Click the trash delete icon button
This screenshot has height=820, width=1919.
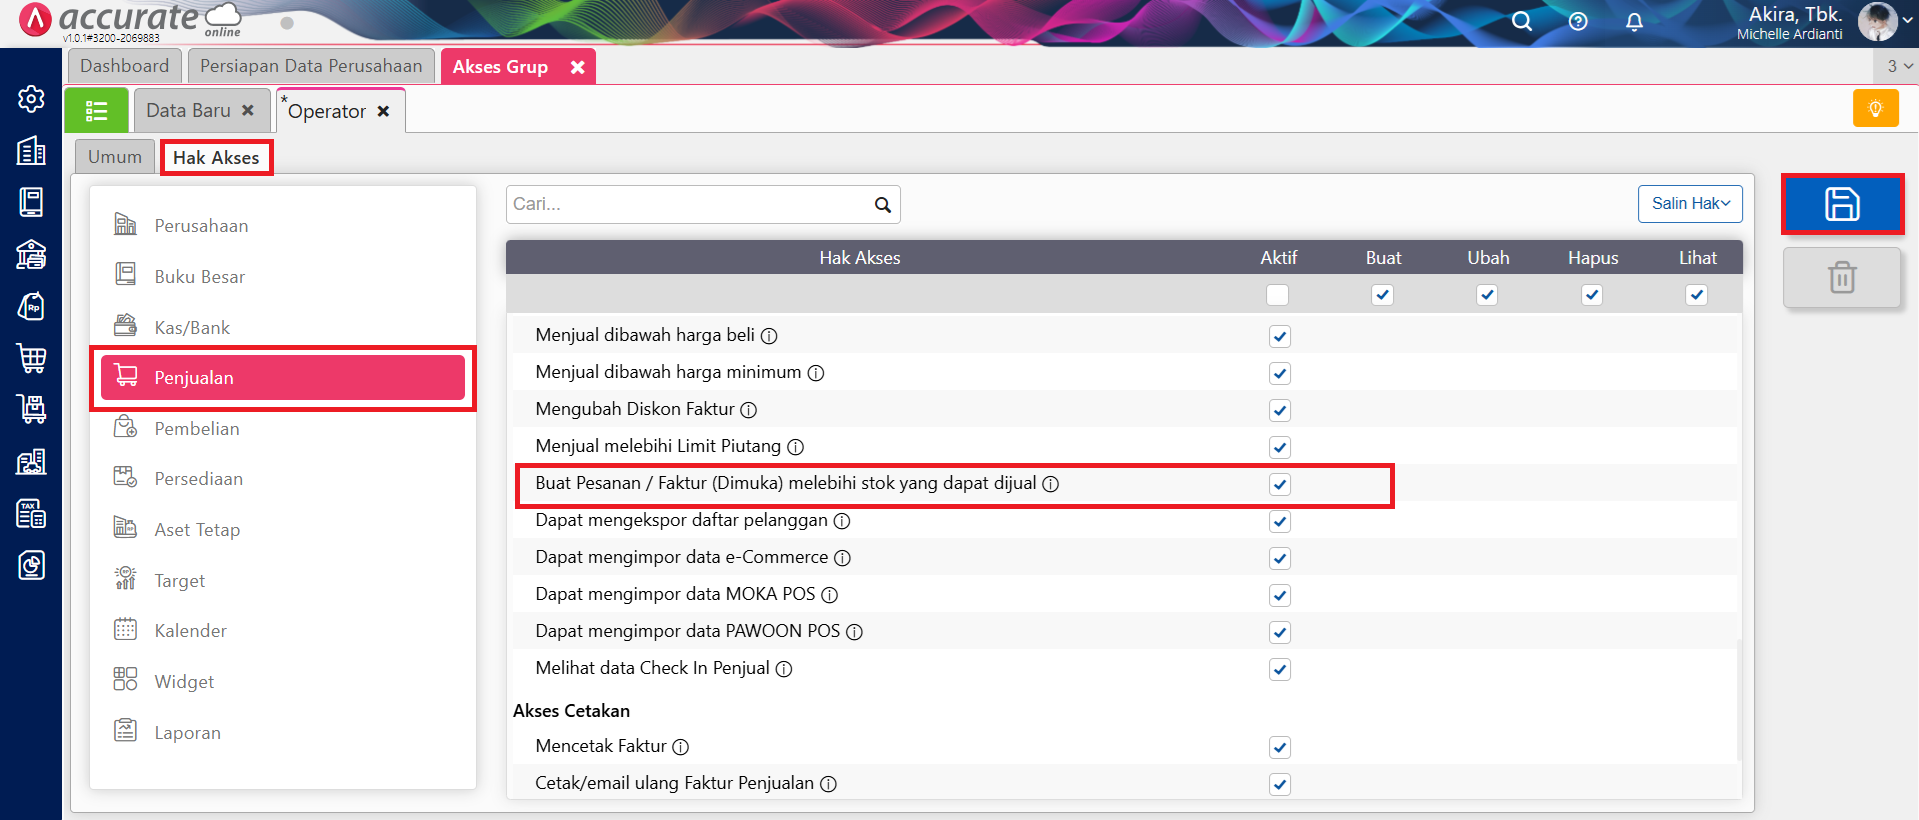click(1841, 277)
